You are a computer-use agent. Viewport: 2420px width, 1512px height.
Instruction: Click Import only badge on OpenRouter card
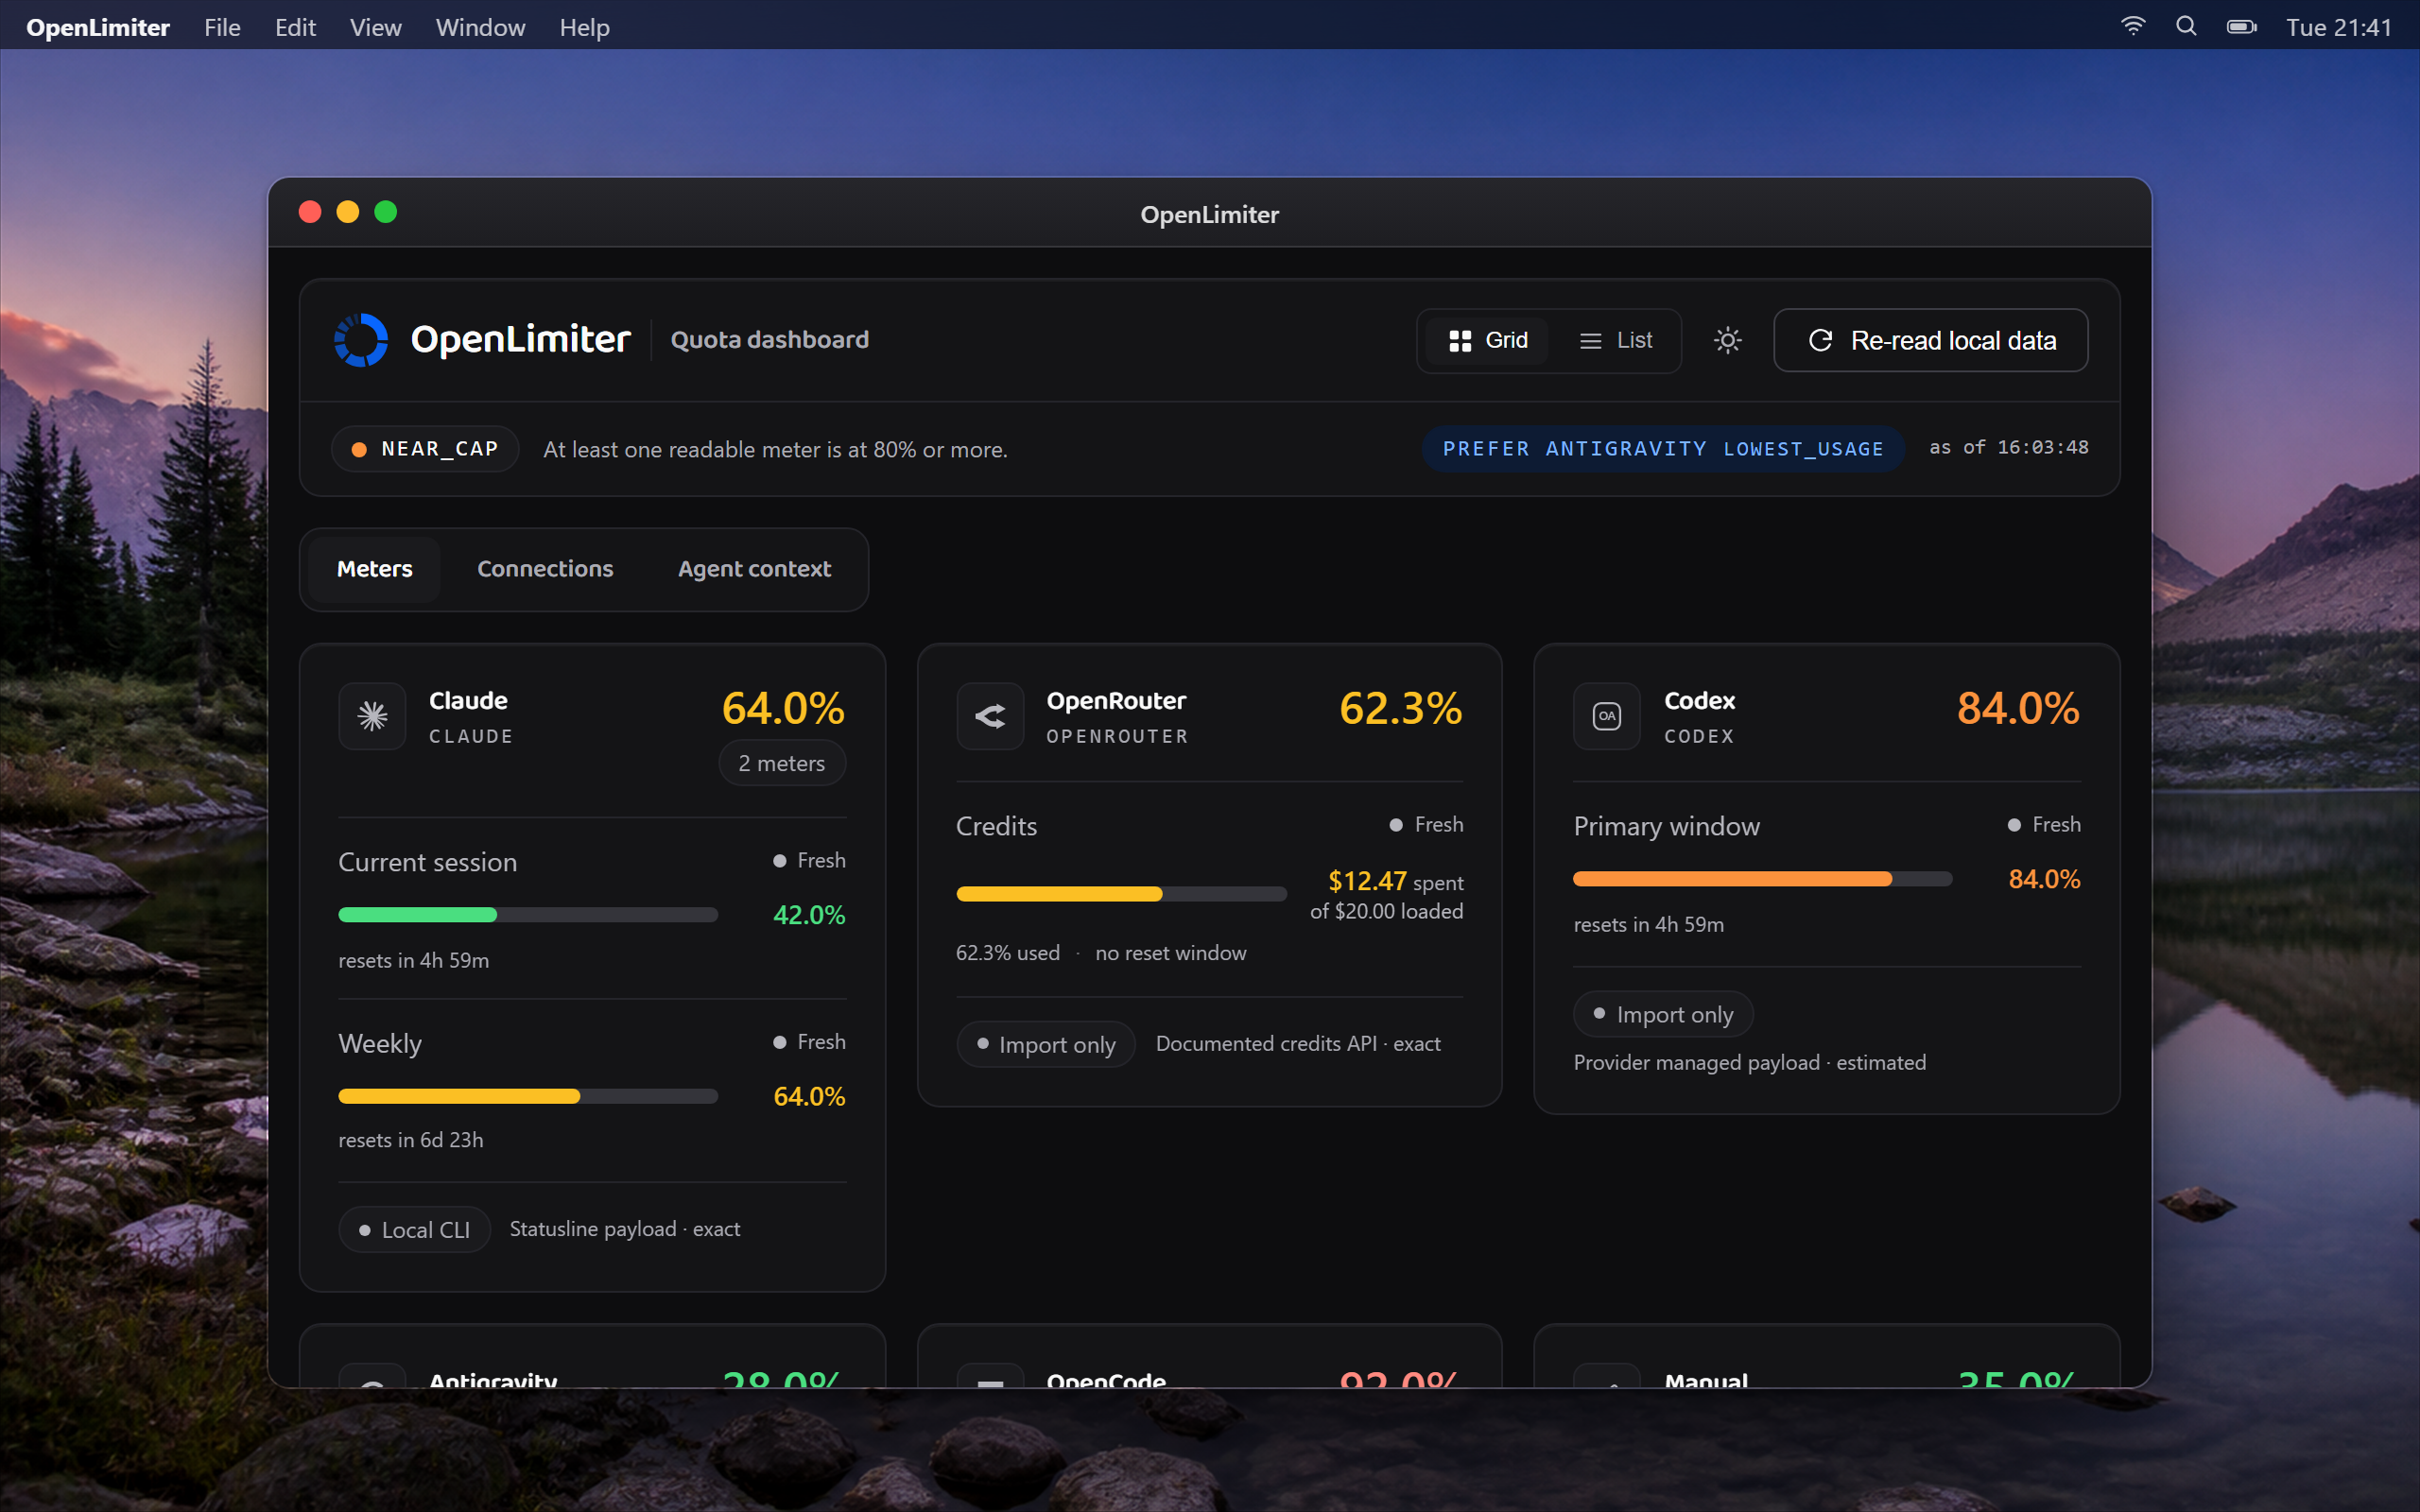pyautogui.click(x=1045, y=1045)
